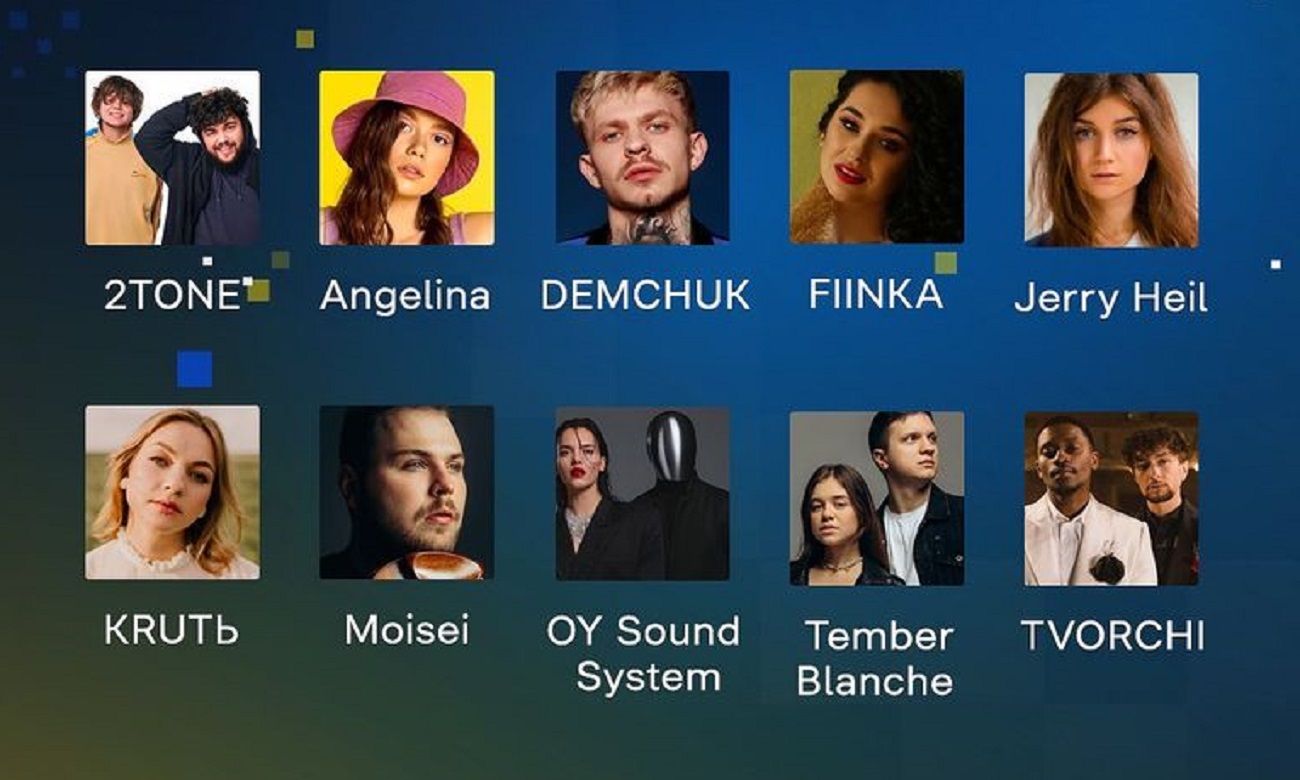Select the Moisei portrait thumbnail
The image size is (1300, 780).
click(x=407, y=492)
